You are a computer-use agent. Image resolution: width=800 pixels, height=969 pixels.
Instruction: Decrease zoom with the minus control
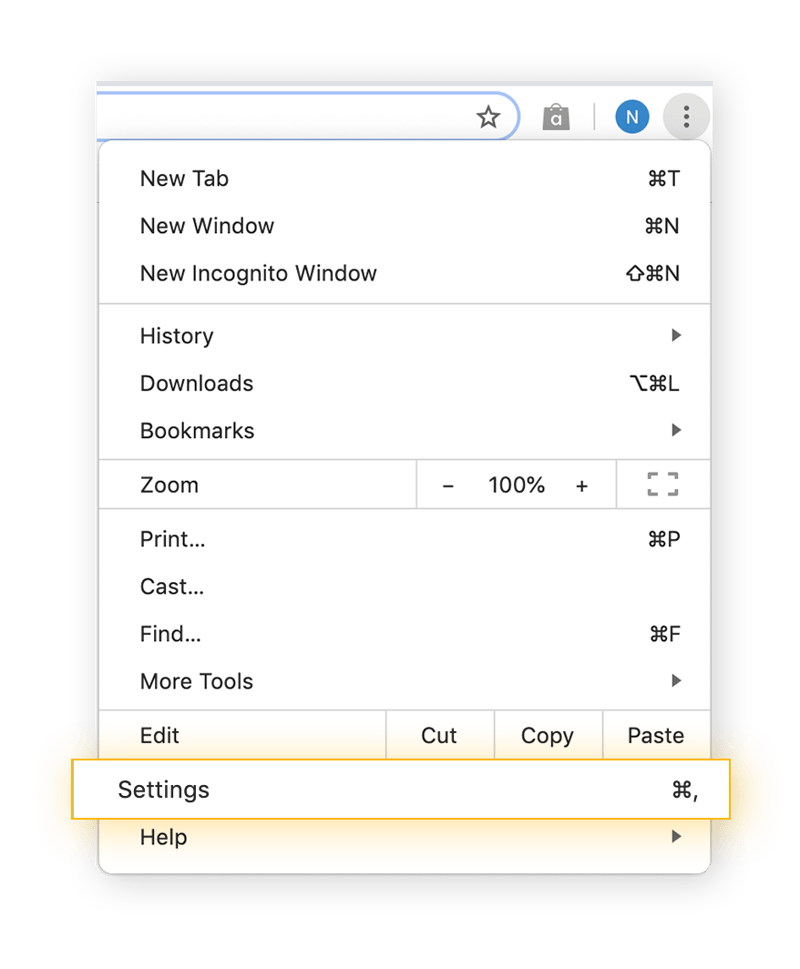[x=448, y=485]
